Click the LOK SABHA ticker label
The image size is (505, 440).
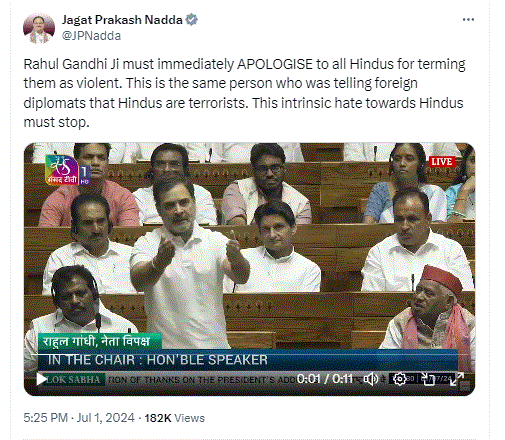(73, 379)
